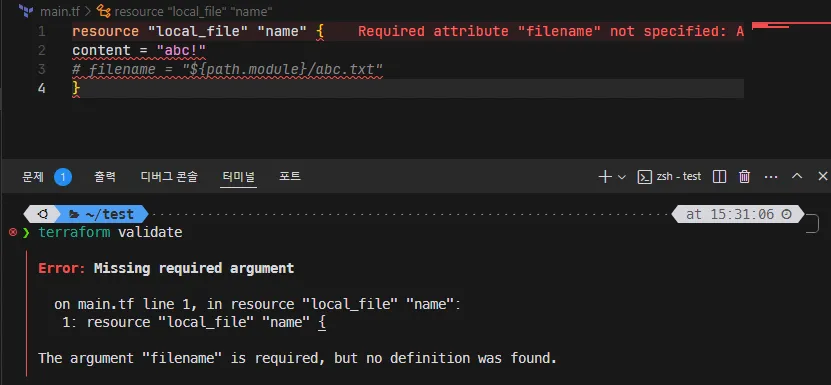Kill terminal with the trash icon
This screenshot has height=385, width=831.
(745, 177)
